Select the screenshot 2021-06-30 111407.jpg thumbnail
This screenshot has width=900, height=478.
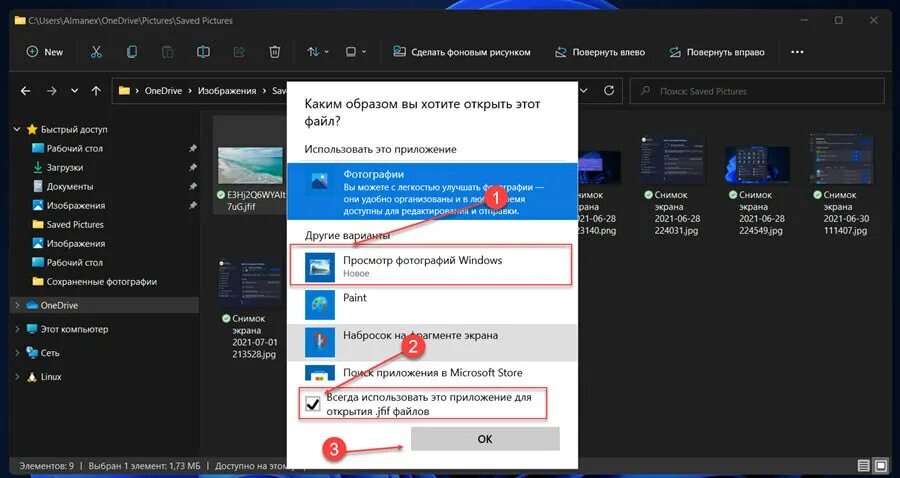(x=841, y=159)
